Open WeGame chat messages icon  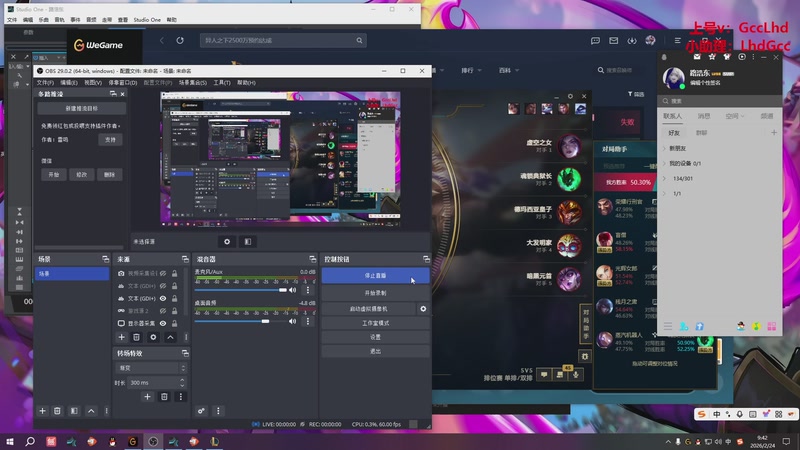coord(595,40)
